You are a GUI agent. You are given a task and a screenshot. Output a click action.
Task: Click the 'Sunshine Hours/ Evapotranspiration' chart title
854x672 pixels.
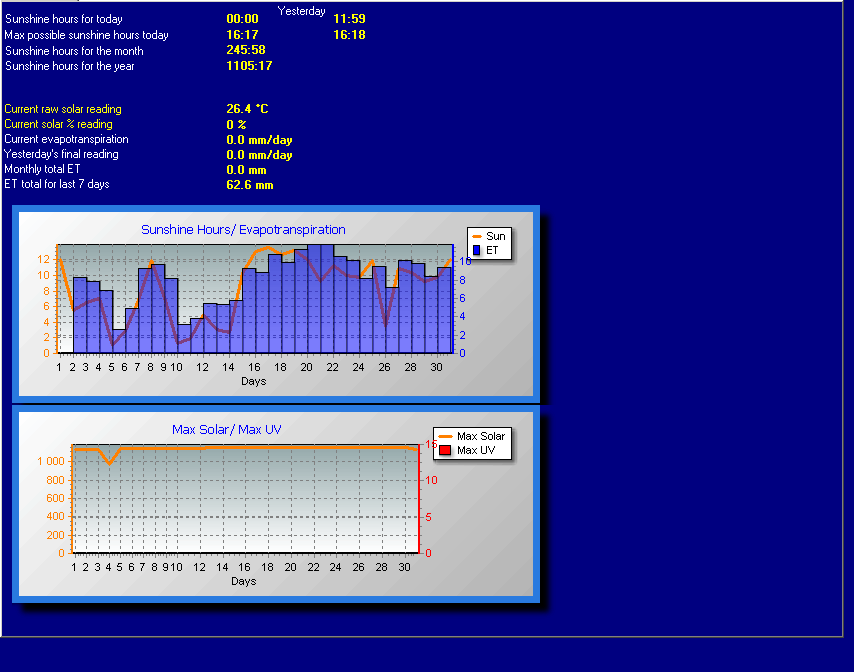click(x=243, y=230)
